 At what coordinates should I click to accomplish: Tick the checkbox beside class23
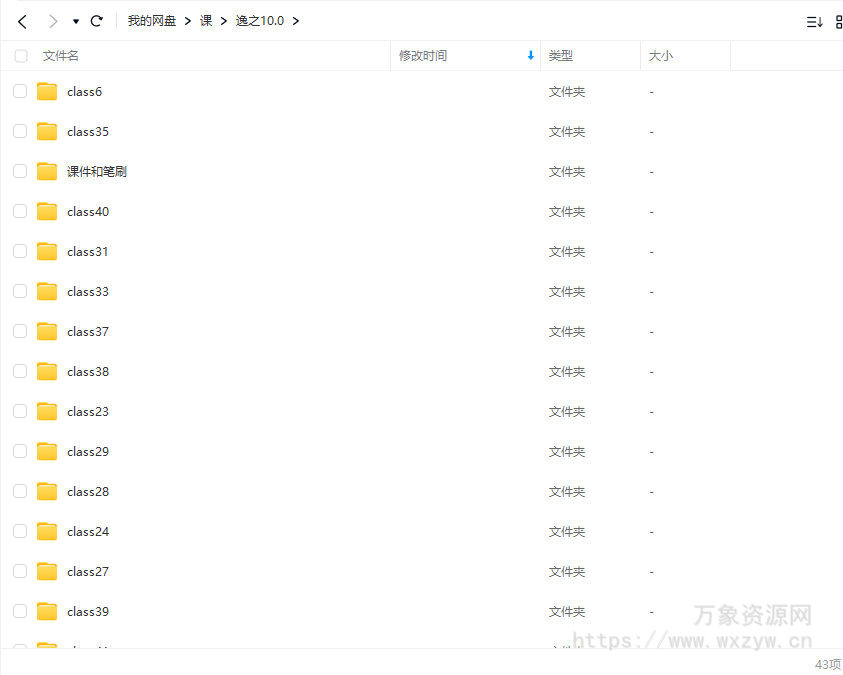pyautogui.click(x=19, y=411)
